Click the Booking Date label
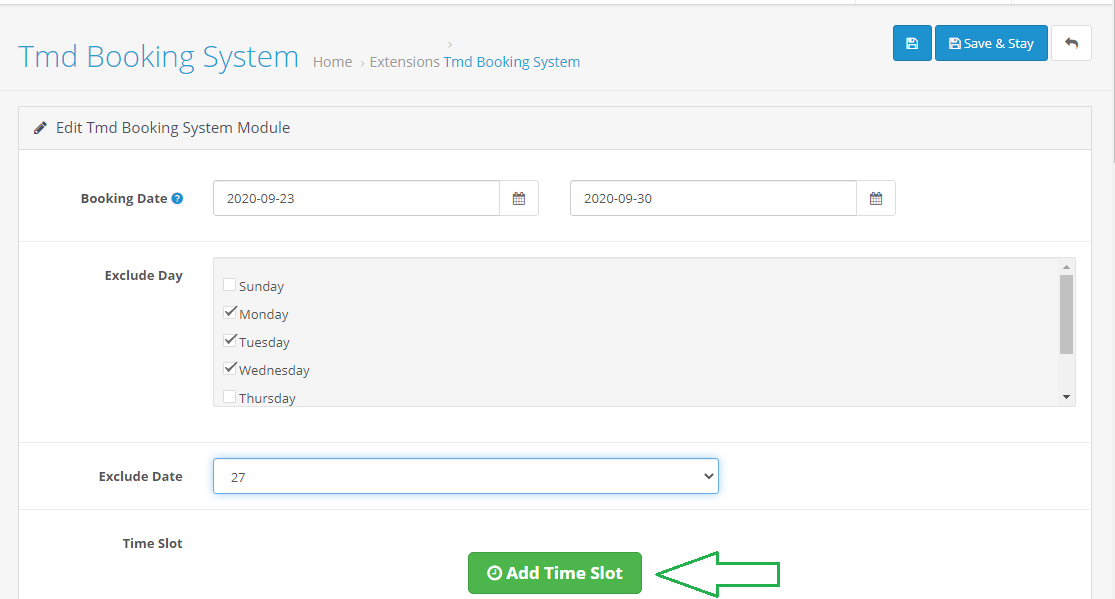Viewport: 1115px width, 599px height. coord(124,198)
